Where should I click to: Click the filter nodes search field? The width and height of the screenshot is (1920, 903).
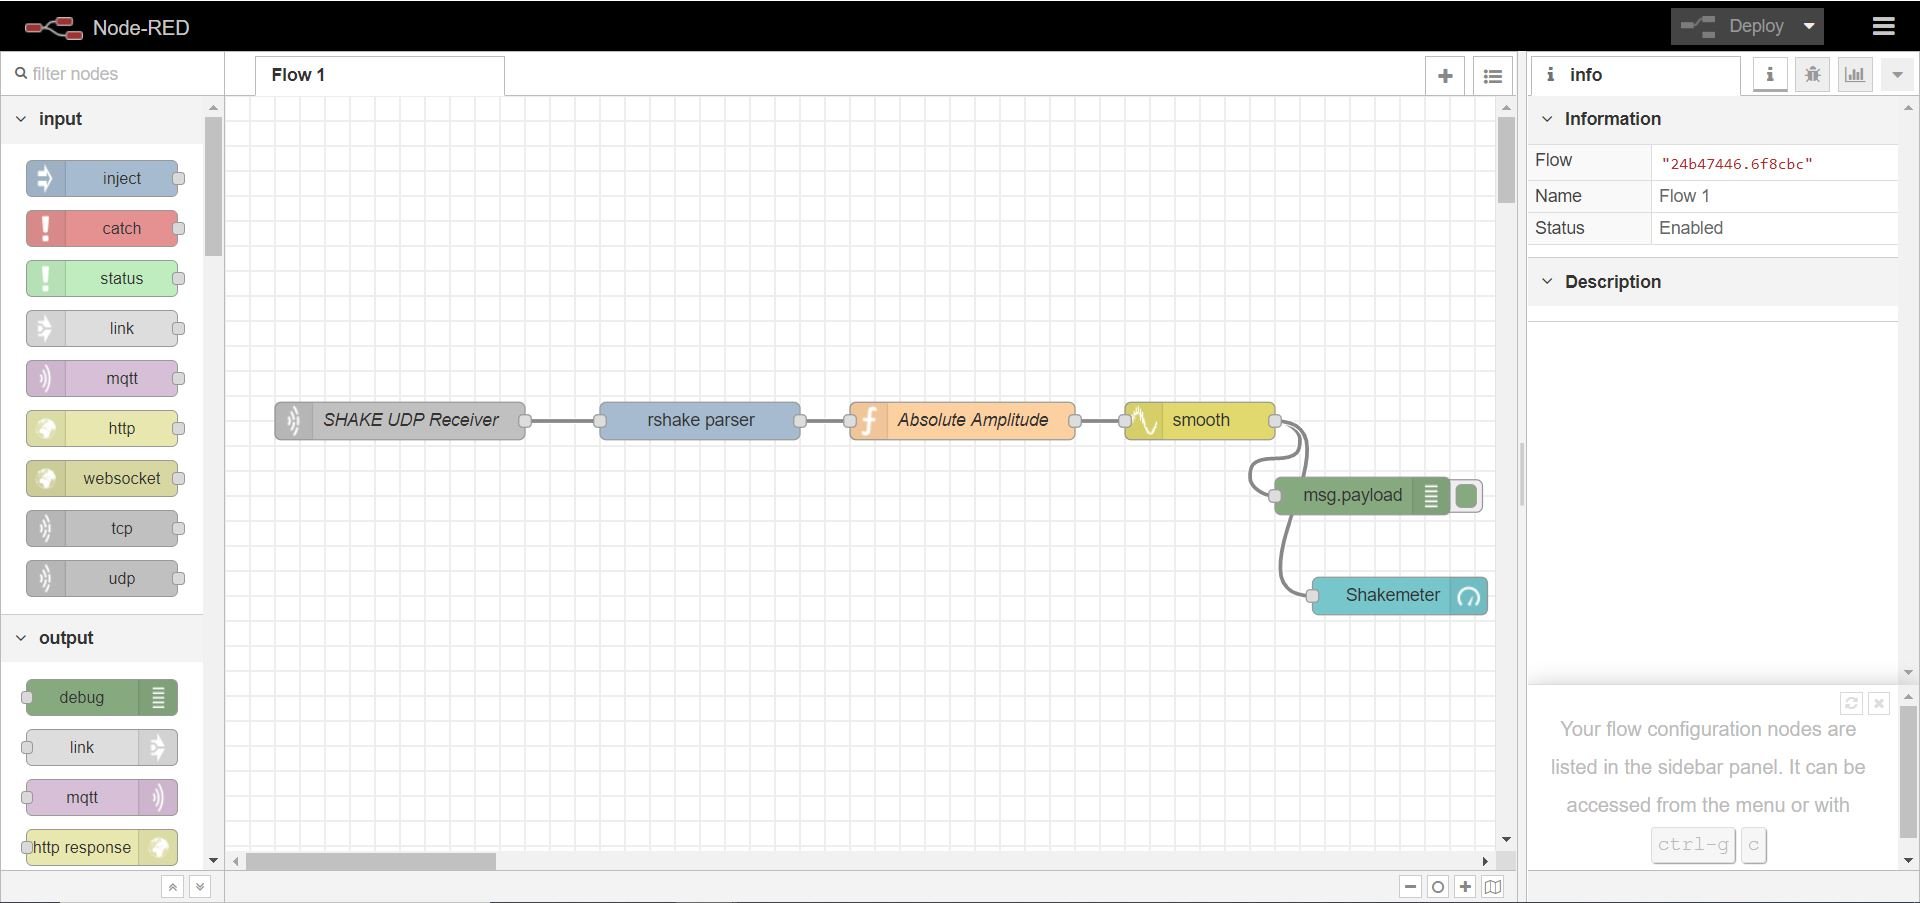tap(115, 74)
